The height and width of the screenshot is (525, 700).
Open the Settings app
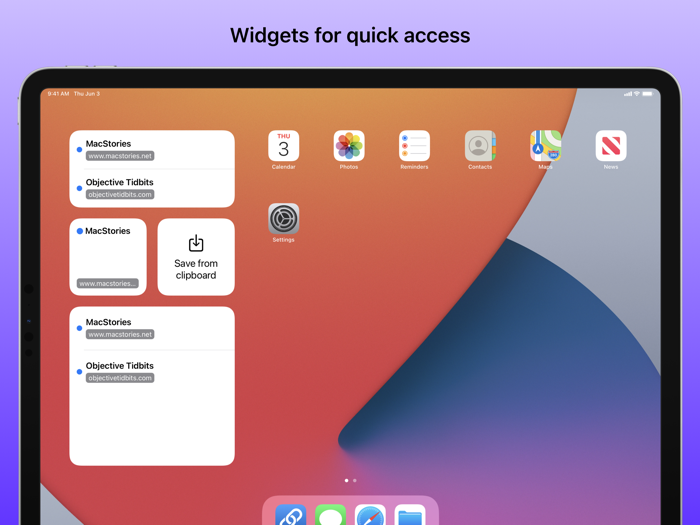point(283,219)
